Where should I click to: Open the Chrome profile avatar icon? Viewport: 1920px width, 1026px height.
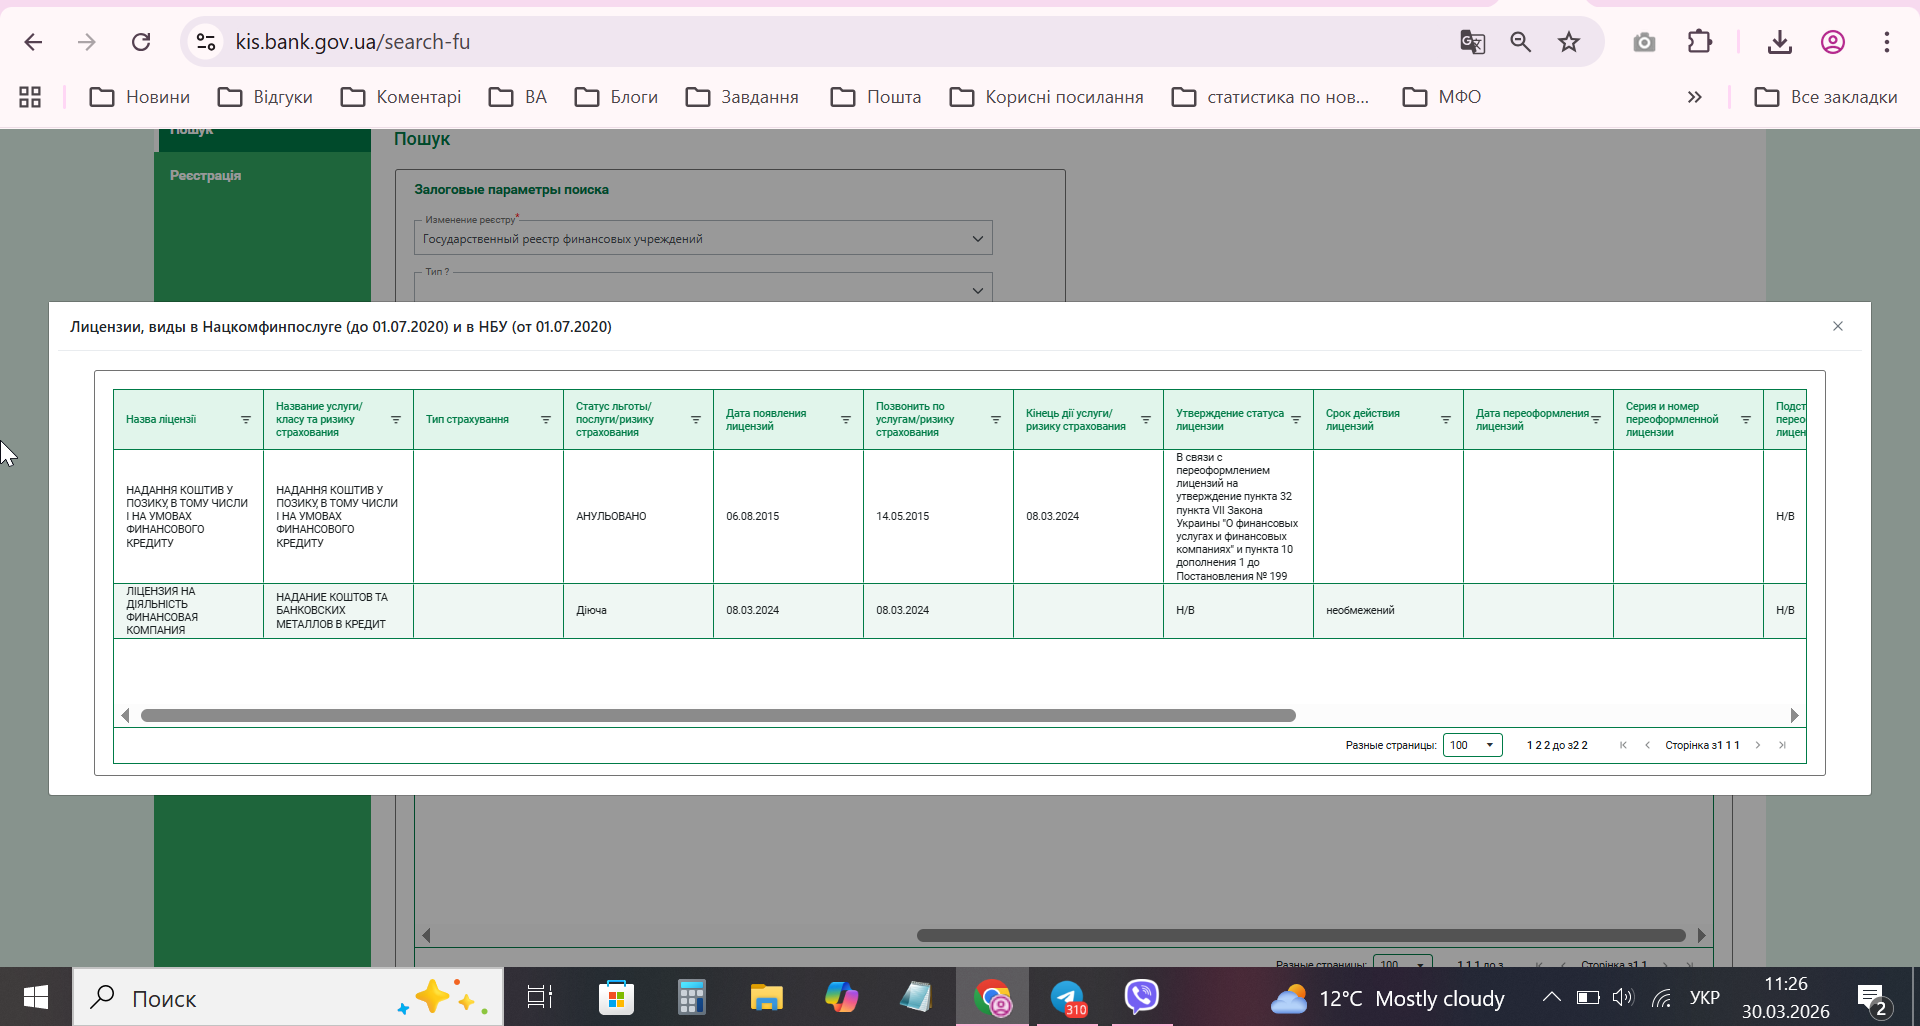[1833, 42]
